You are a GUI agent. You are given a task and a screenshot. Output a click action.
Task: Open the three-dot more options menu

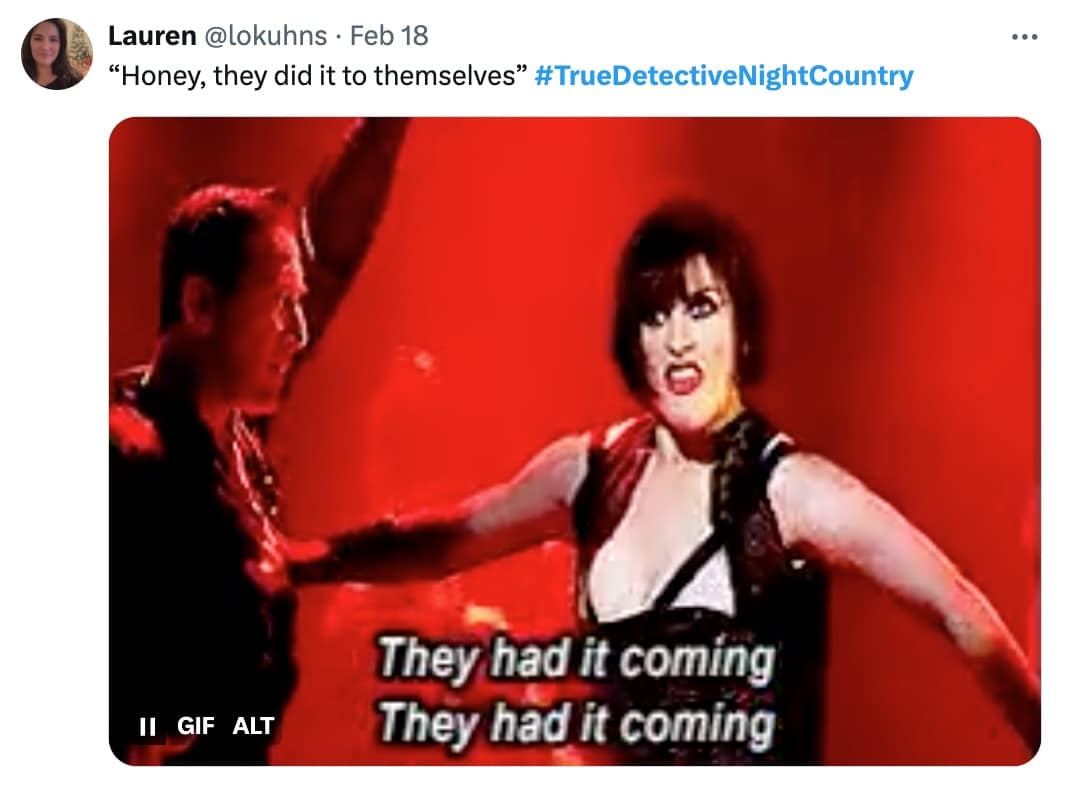1025,37
